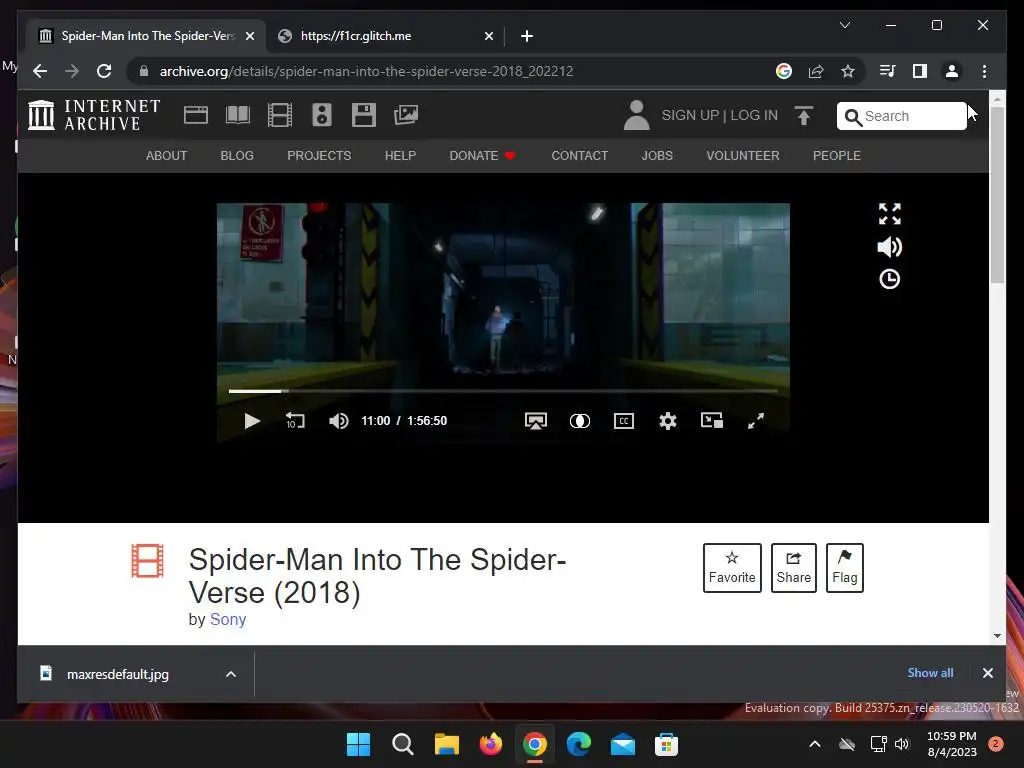1024x768 pixels.
Task: Enter fullscreen on the video player
Action: tap(756, 421)
